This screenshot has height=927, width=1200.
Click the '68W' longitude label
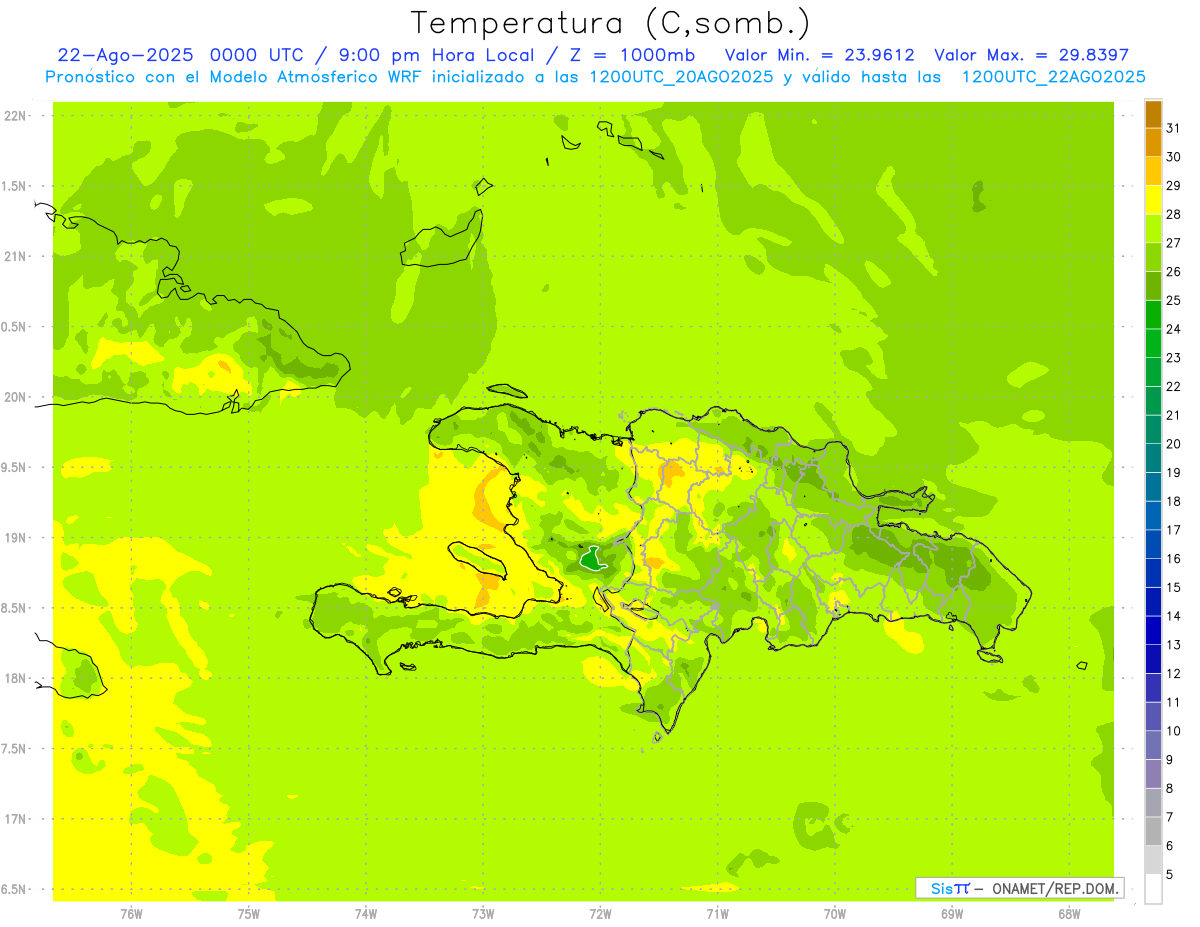click(1069, 914)
